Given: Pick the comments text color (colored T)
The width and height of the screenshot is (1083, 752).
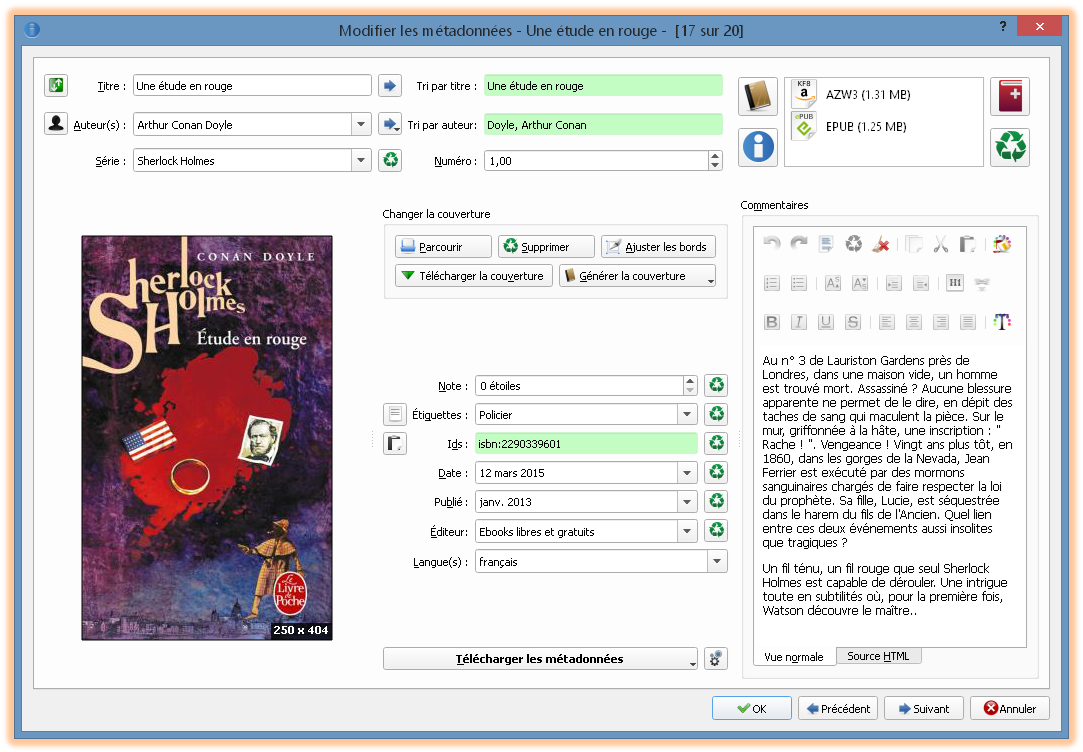Looking at the screenshot, I should (1001, 322).
